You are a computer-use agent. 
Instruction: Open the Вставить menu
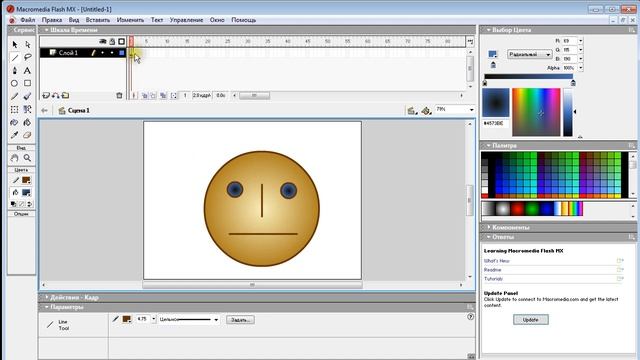pyautogui.click(x=98, y=20)
